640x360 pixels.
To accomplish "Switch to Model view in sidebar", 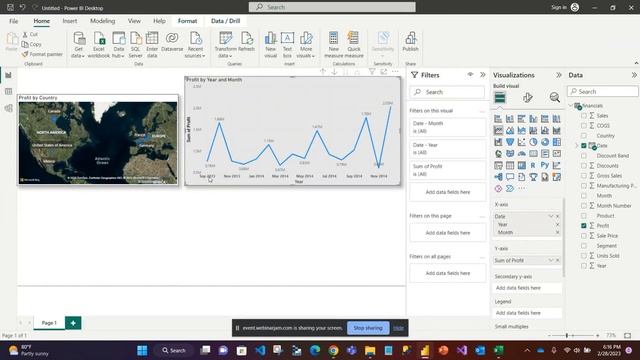I will pos(8,108).
